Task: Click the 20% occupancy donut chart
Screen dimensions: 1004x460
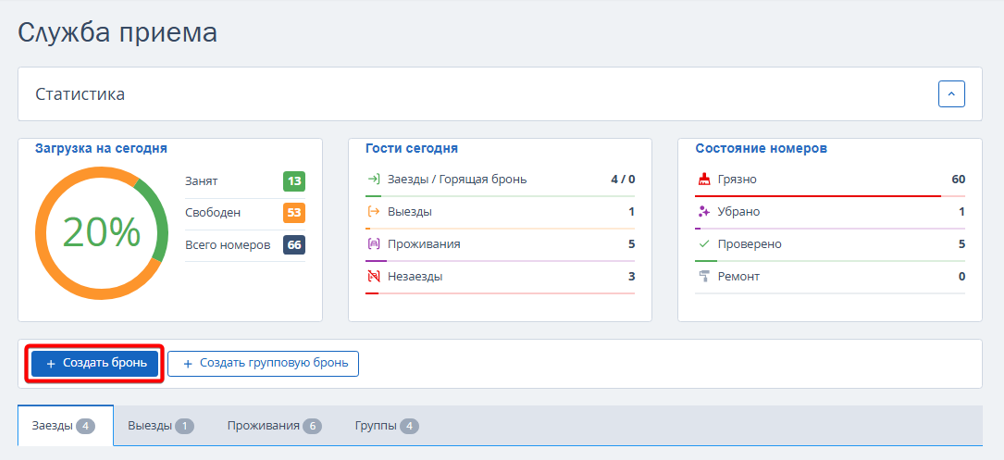Action: tap(101, 232)
